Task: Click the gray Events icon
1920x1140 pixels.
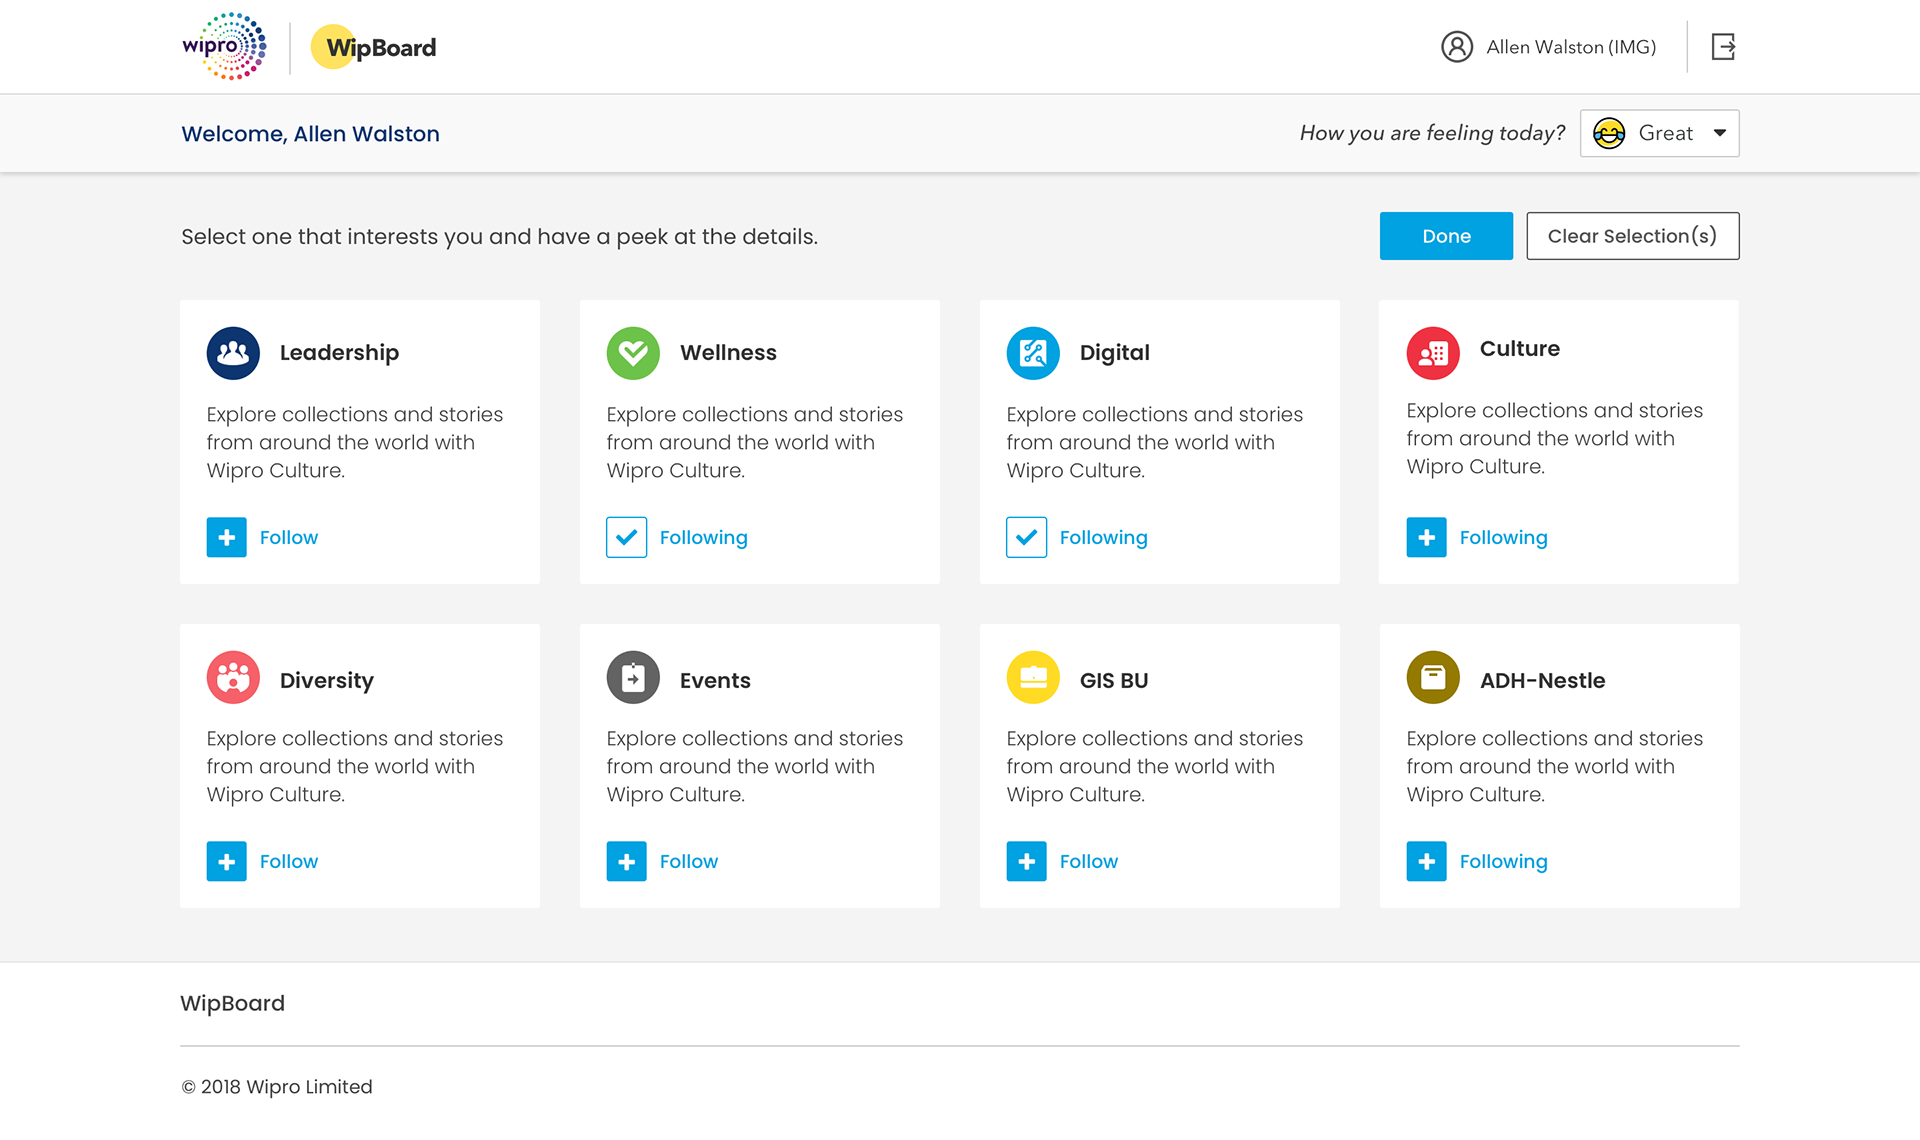Action: [x=633, y=677]
